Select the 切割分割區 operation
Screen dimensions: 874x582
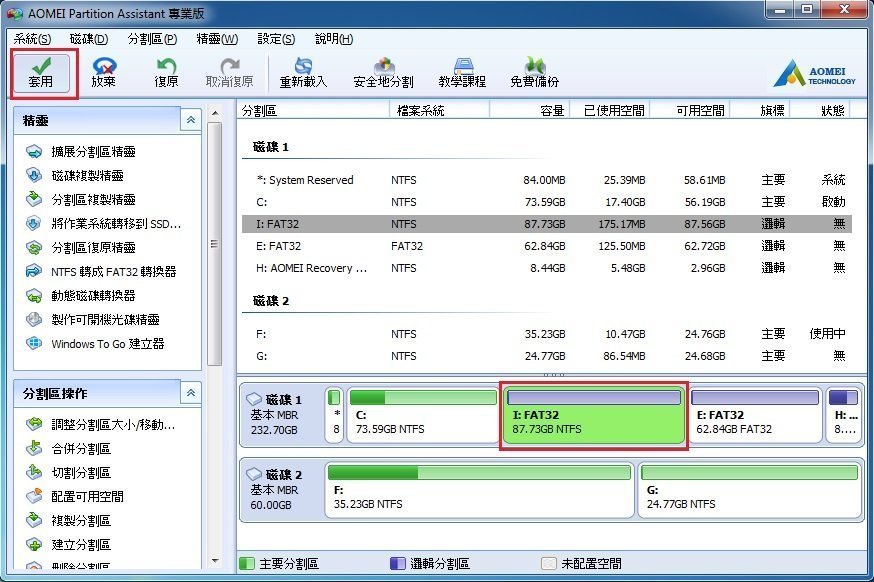pyautogui.click(x=69, y=473)
